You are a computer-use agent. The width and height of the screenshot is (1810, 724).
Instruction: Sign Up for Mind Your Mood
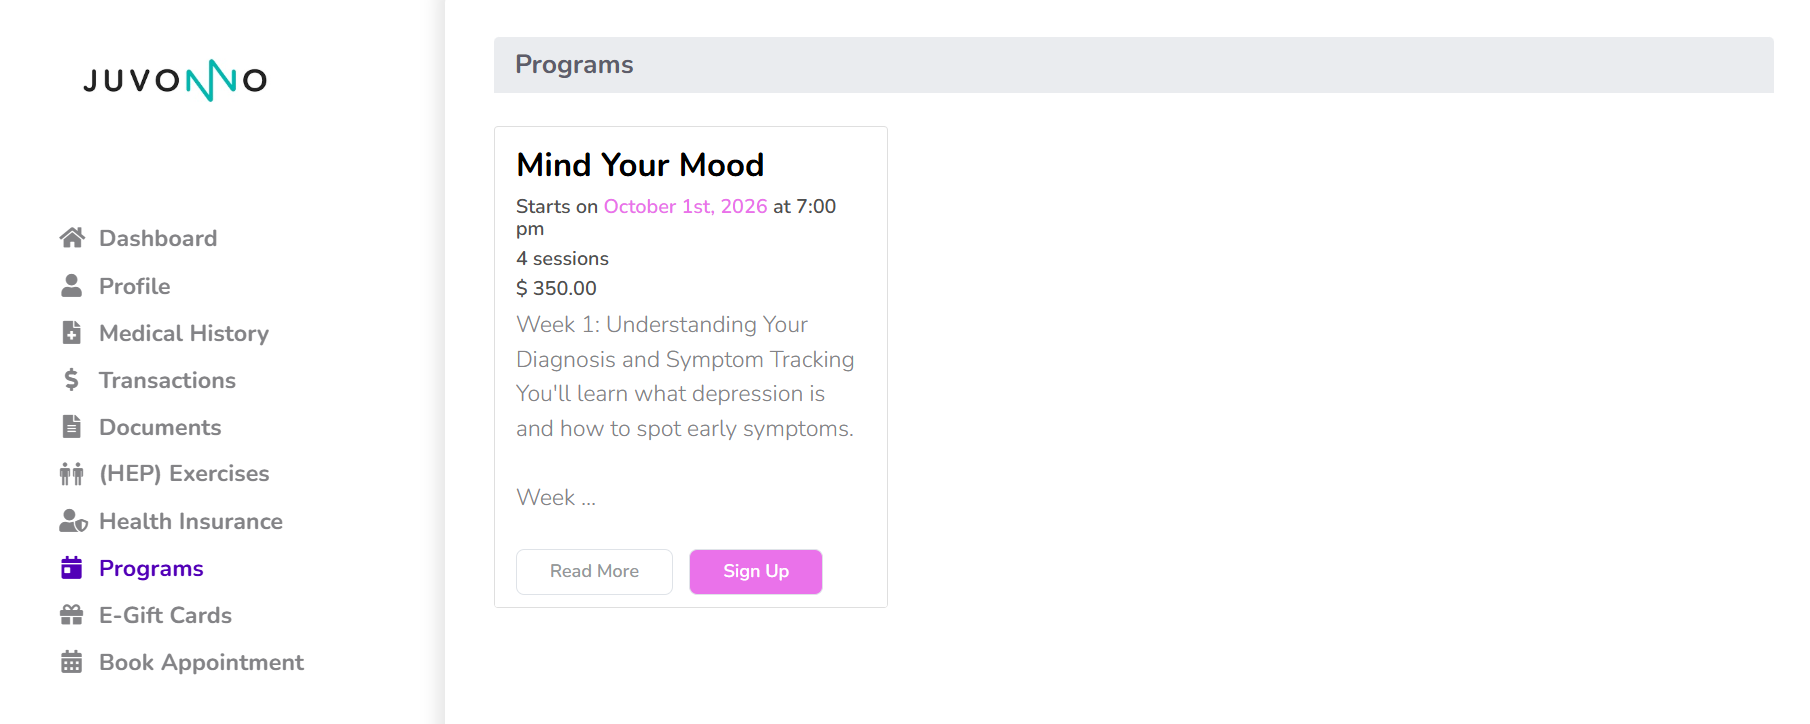point(756,571)
